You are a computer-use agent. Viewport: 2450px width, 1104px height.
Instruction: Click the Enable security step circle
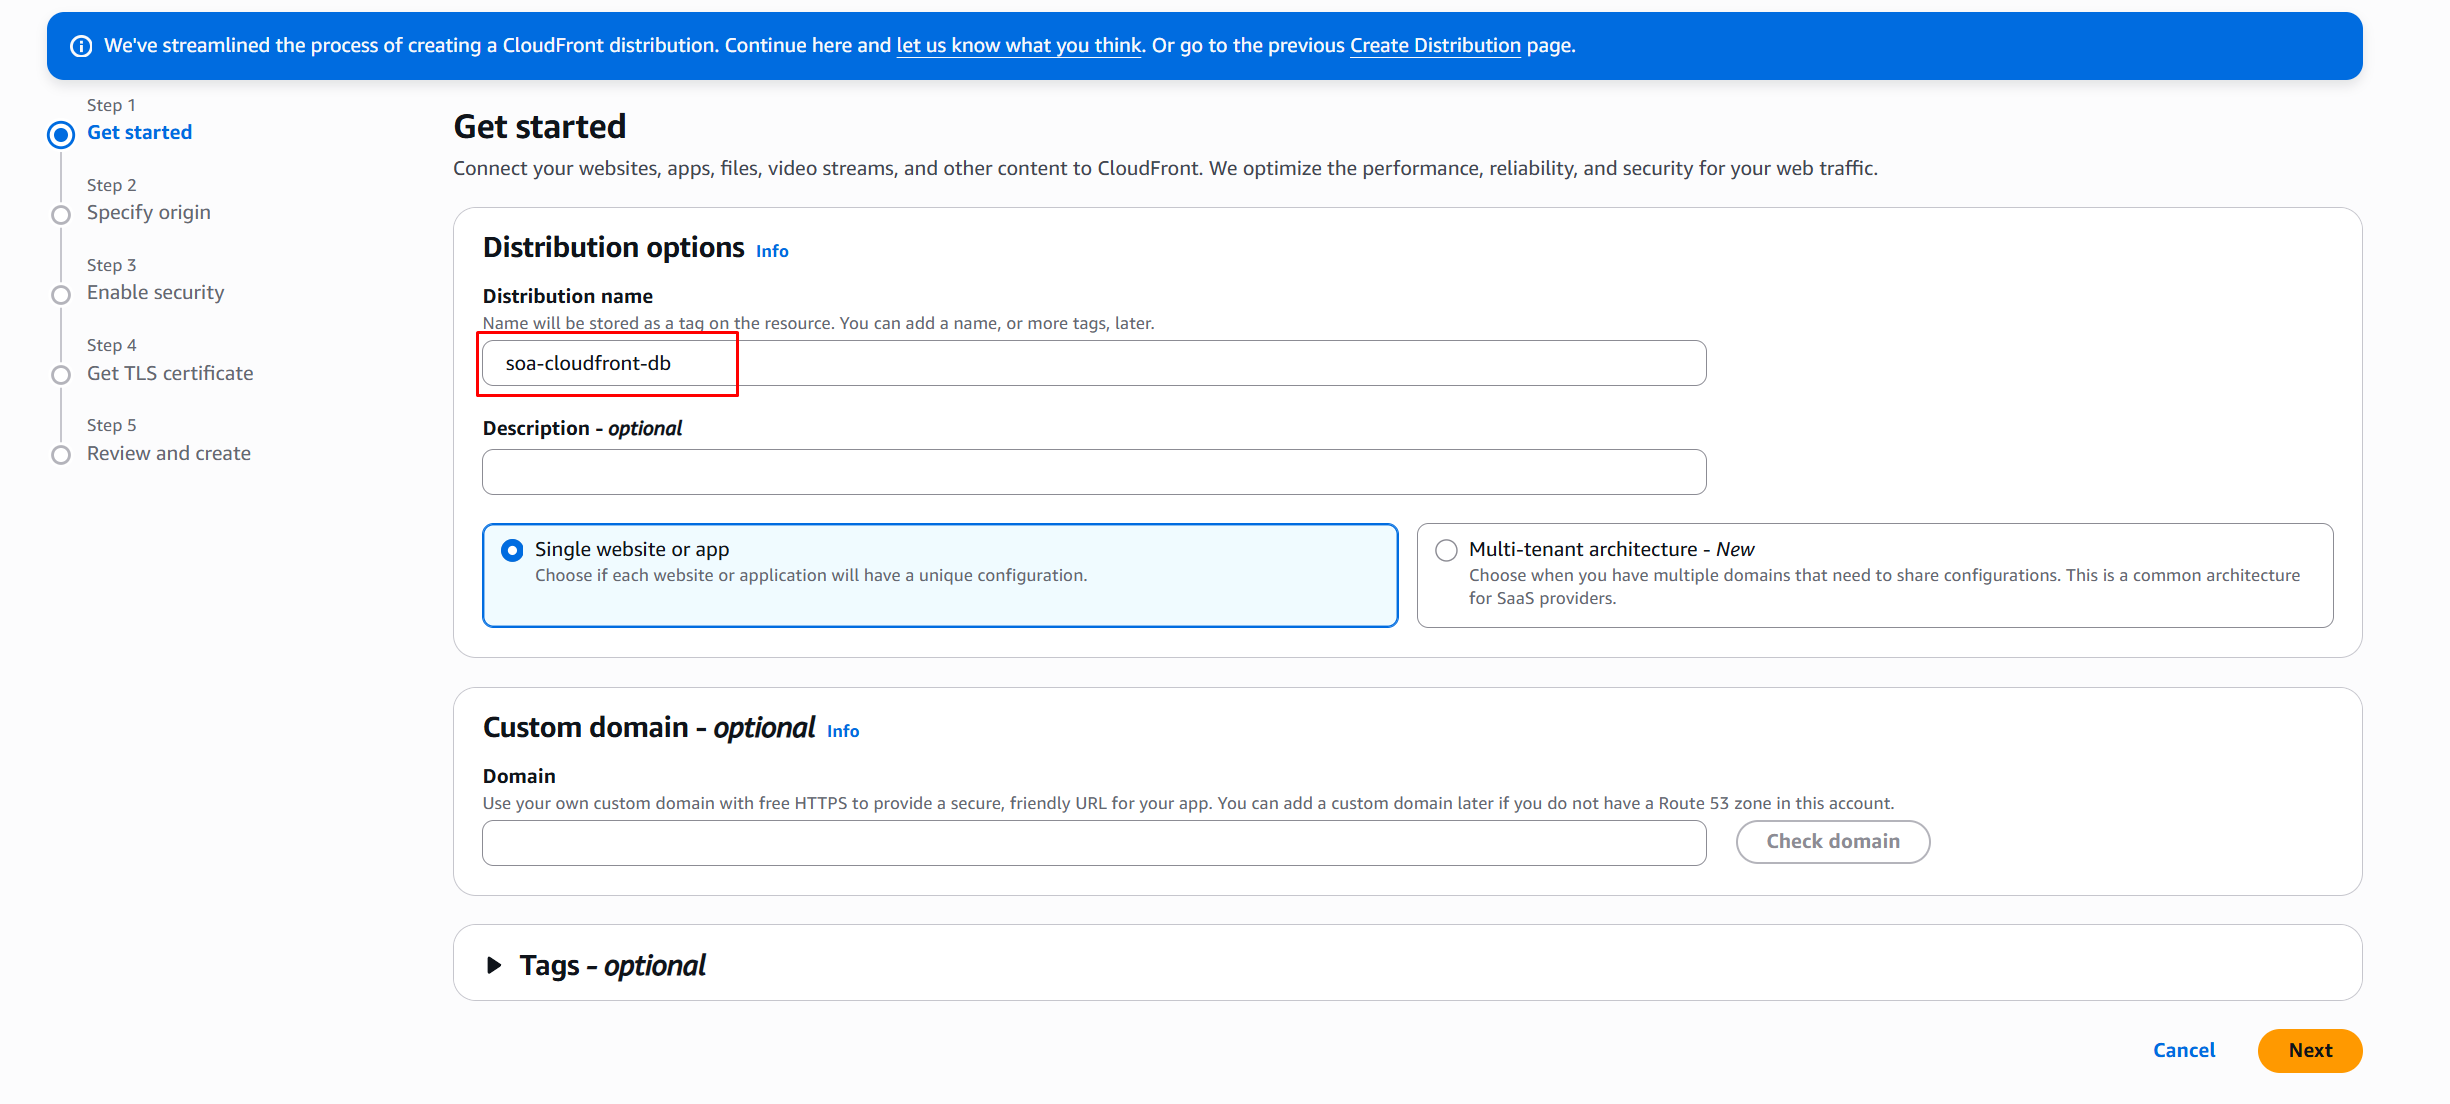[x=61, y=294]
